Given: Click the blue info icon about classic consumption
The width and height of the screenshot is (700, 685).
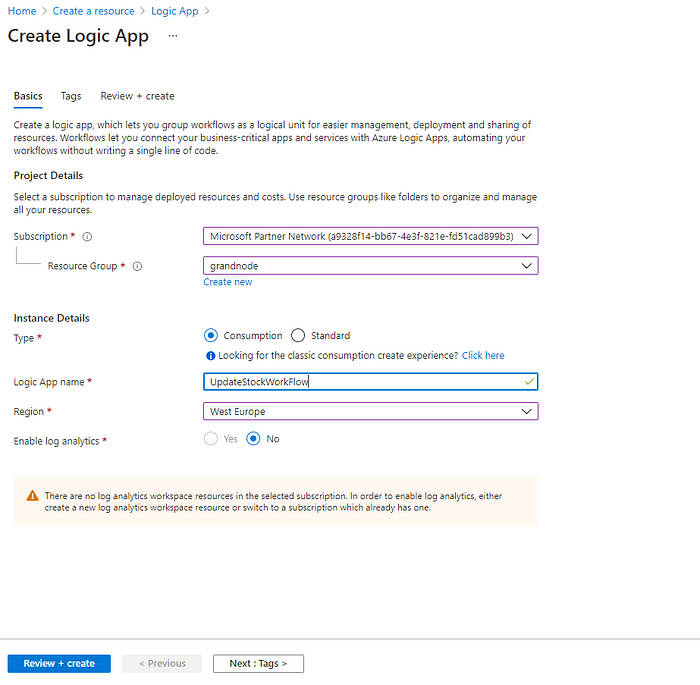Looking at the screenshot, I should (210, 356).
